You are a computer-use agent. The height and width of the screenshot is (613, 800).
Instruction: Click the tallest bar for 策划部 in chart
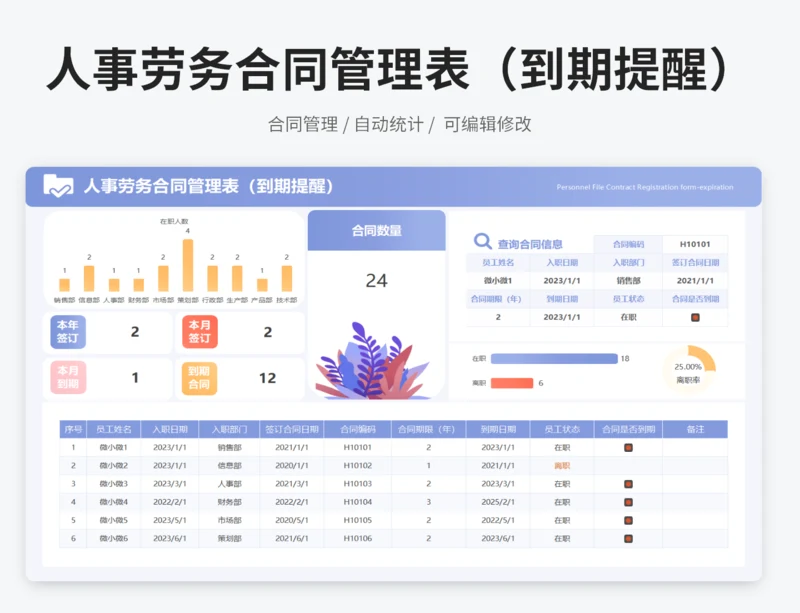pos(187,265)
